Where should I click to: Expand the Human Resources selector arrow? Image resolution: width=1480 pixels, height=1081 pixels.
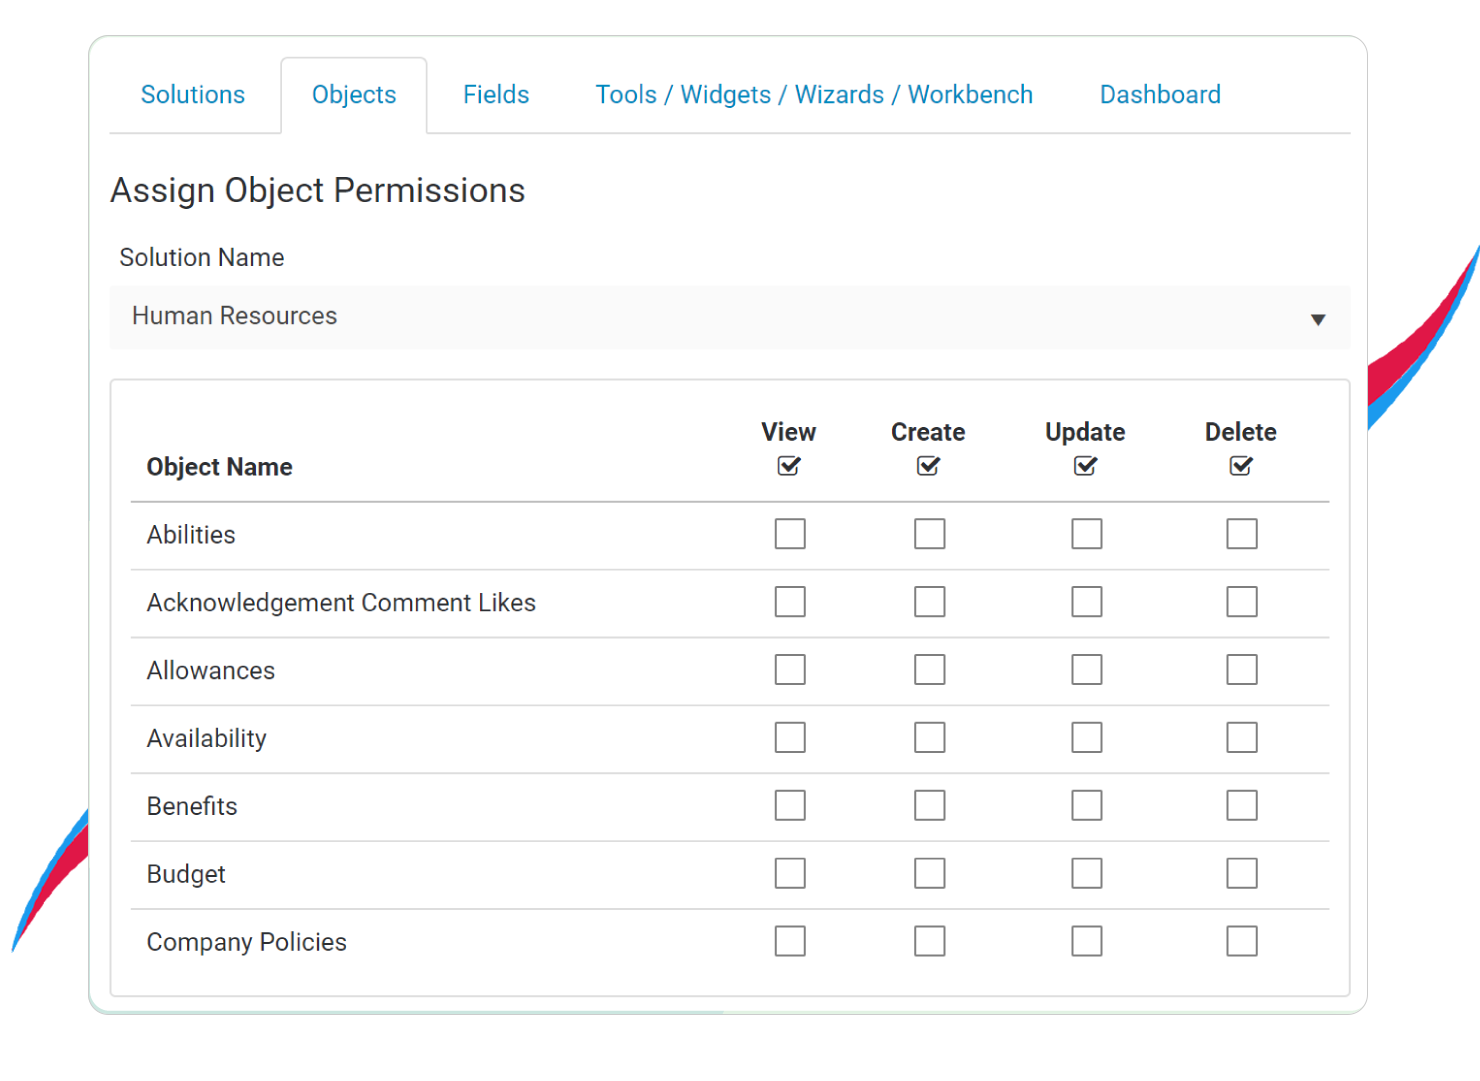coord(1318,318)
